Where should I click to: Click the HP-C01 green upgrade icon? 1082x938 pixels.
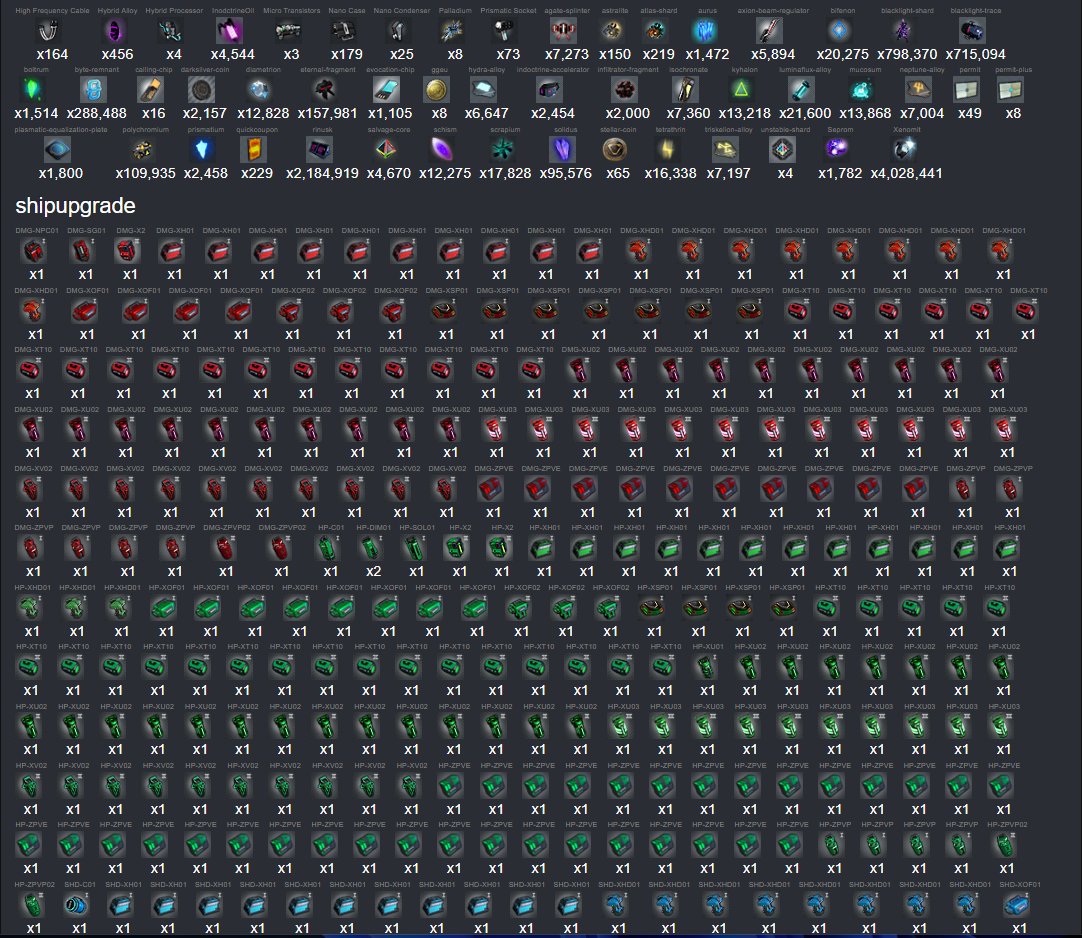(329, 548)
